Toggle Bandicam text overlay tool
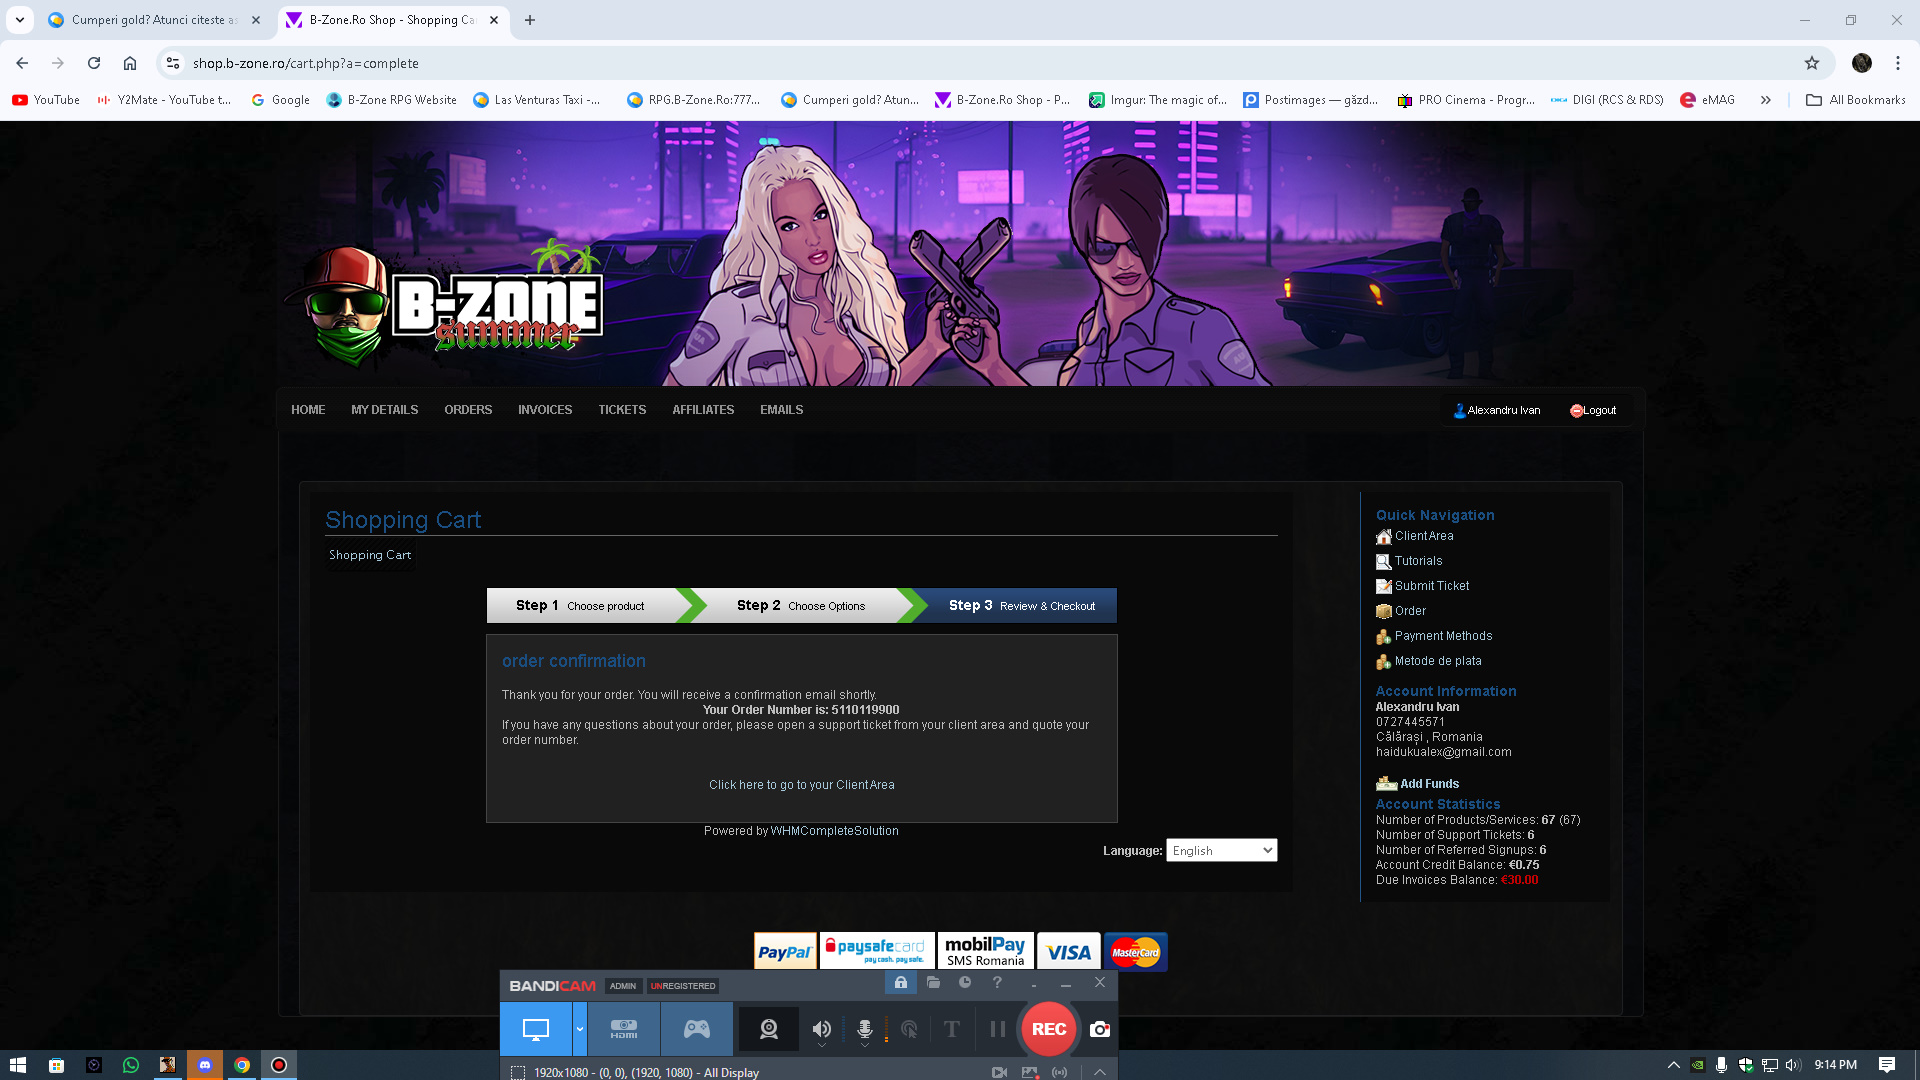Image resolution: width=1920 pixels, height=1080 pixels. [x=952, y=1029]
